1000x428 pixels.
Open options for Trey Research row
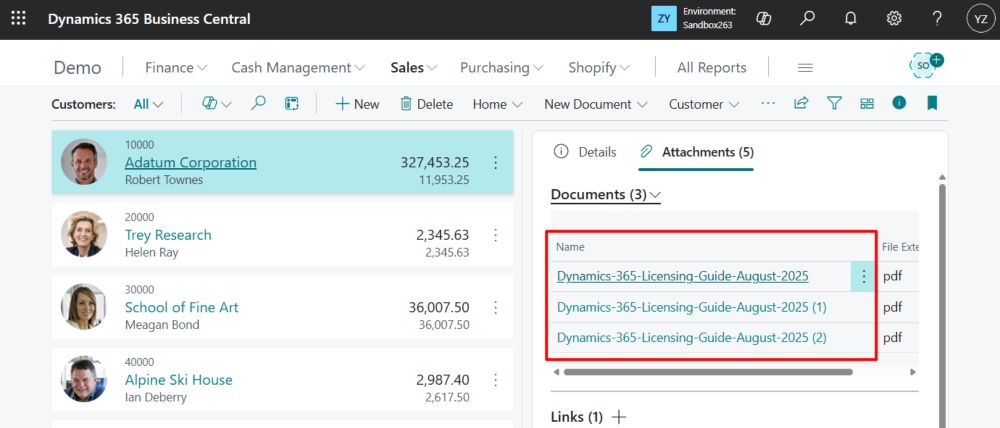pyautogui.click(x=496, y=235)
